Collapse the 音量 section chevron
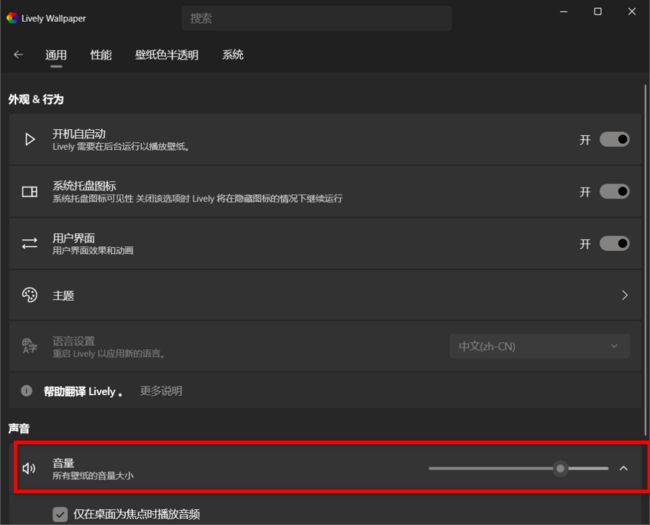The image size is (650, 525). click(x=623, y=468)
